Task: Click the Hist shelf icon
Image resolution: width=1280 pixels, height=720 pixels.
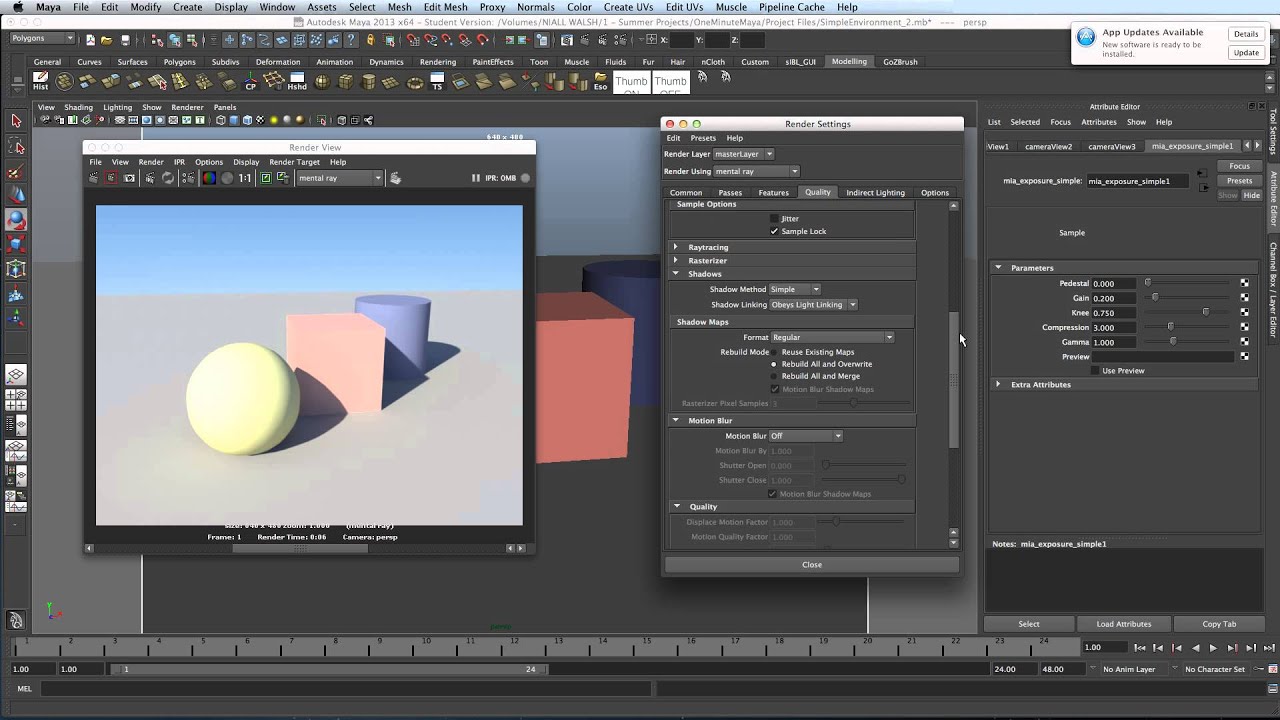Action: tap(40, 81)
